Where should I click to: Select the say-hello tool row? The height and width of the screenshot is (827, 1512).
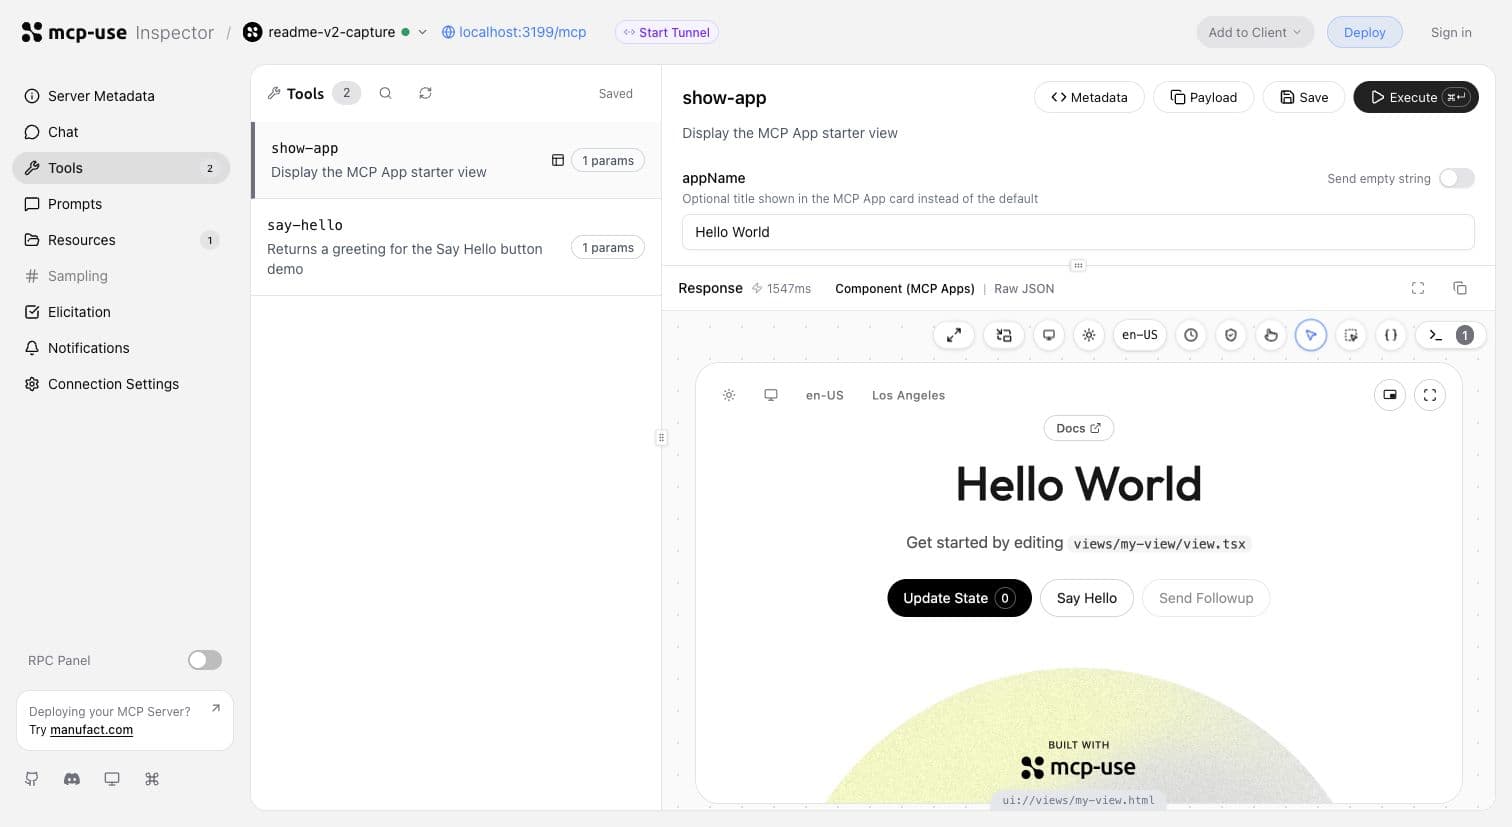click(456, 247)
